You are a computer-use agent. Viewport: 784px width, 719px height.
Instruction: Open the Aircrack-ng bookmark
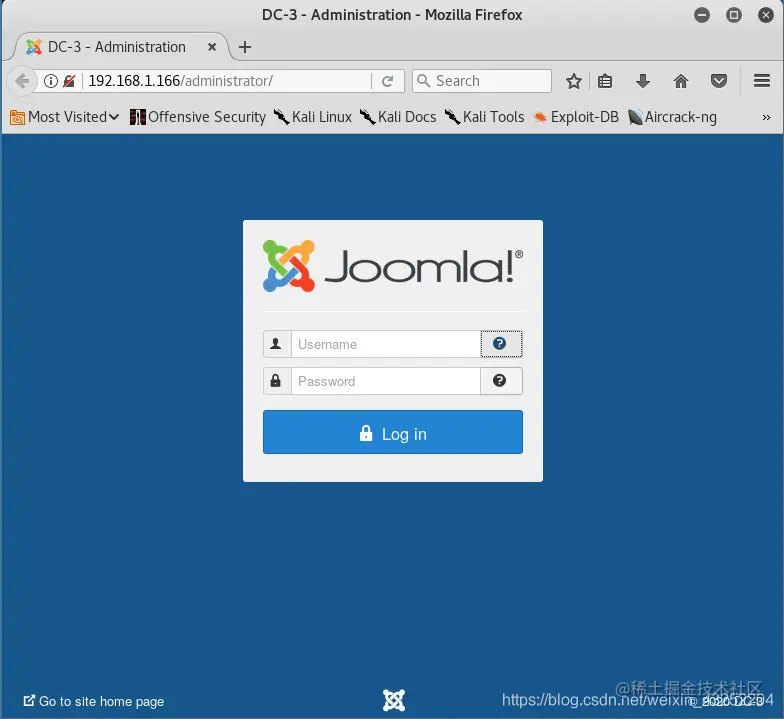672,117
